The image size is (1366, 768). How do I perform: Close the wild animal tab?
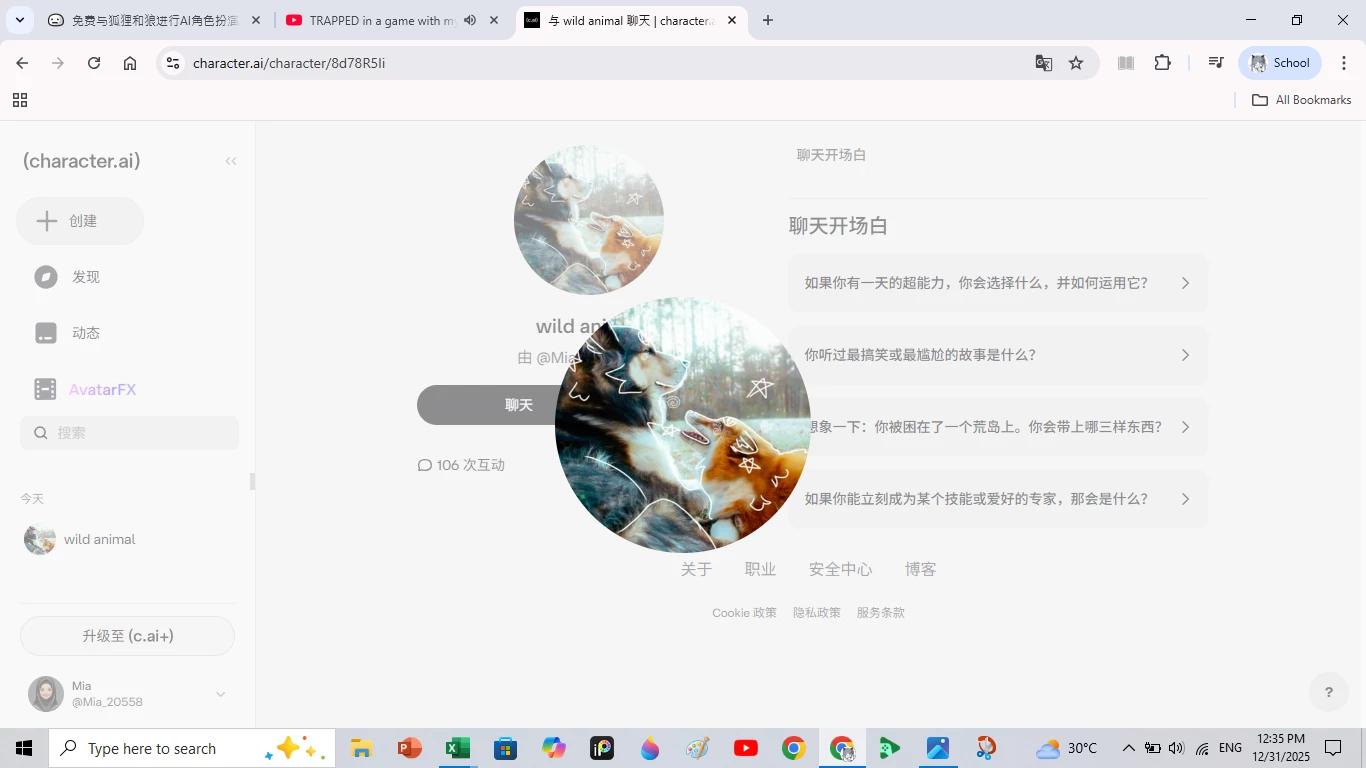click(x=731, y=20)
